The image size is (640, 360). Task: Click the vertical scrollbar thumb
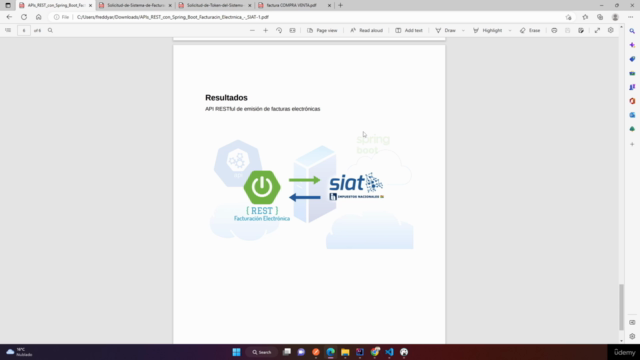click(621, 307)
